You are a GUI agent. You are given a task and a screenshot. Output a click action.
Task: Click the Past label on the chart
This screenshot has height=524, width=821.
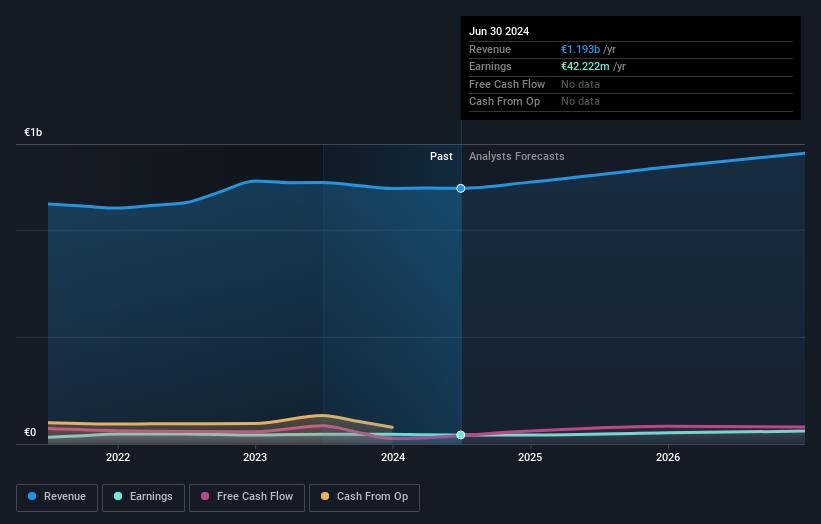point(441,157)
